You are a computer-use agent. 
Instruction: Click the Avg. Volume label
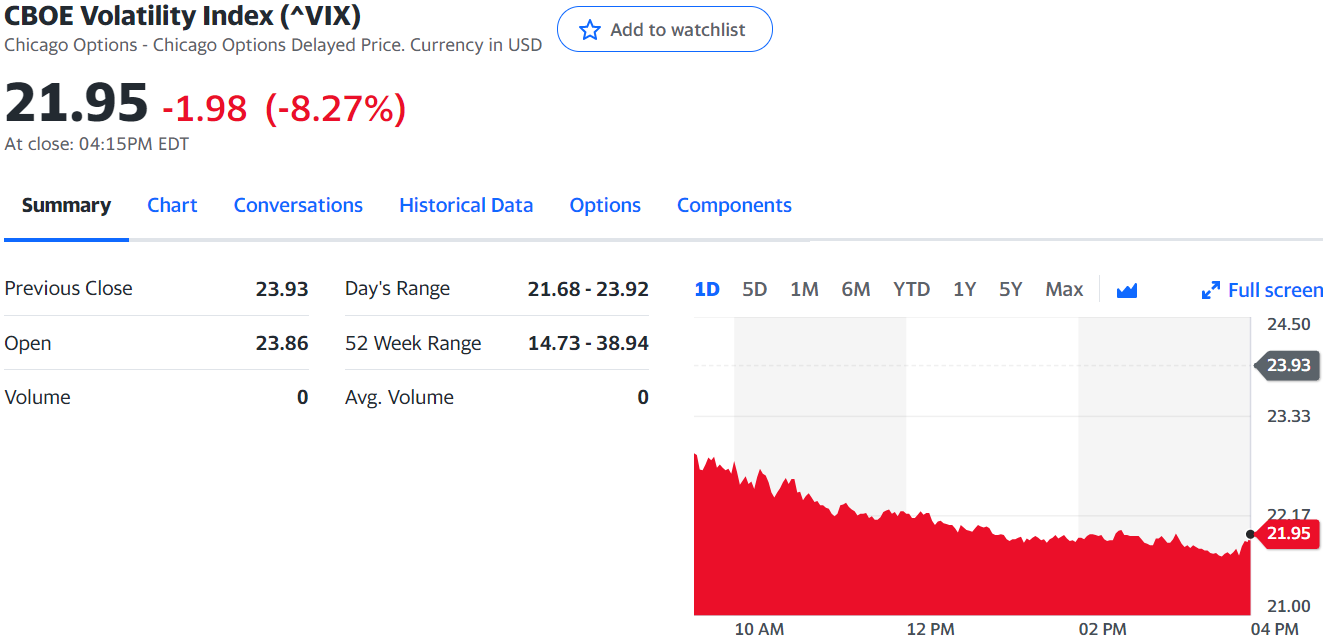[x=399, y=397]
